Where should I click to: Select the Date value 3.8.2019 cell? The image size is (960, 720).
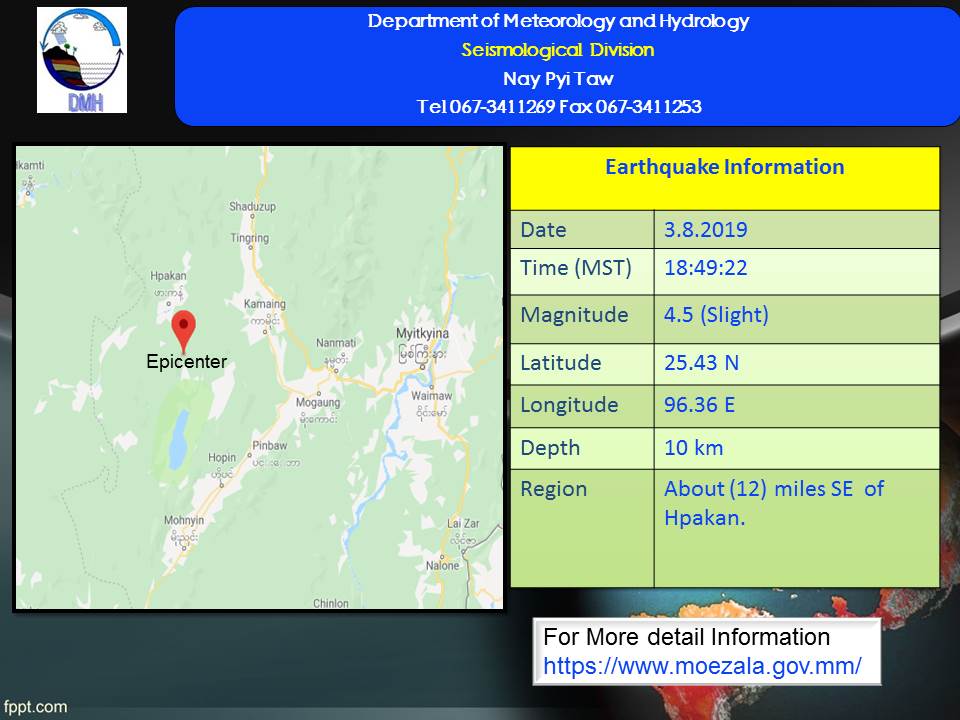(797, 230)
